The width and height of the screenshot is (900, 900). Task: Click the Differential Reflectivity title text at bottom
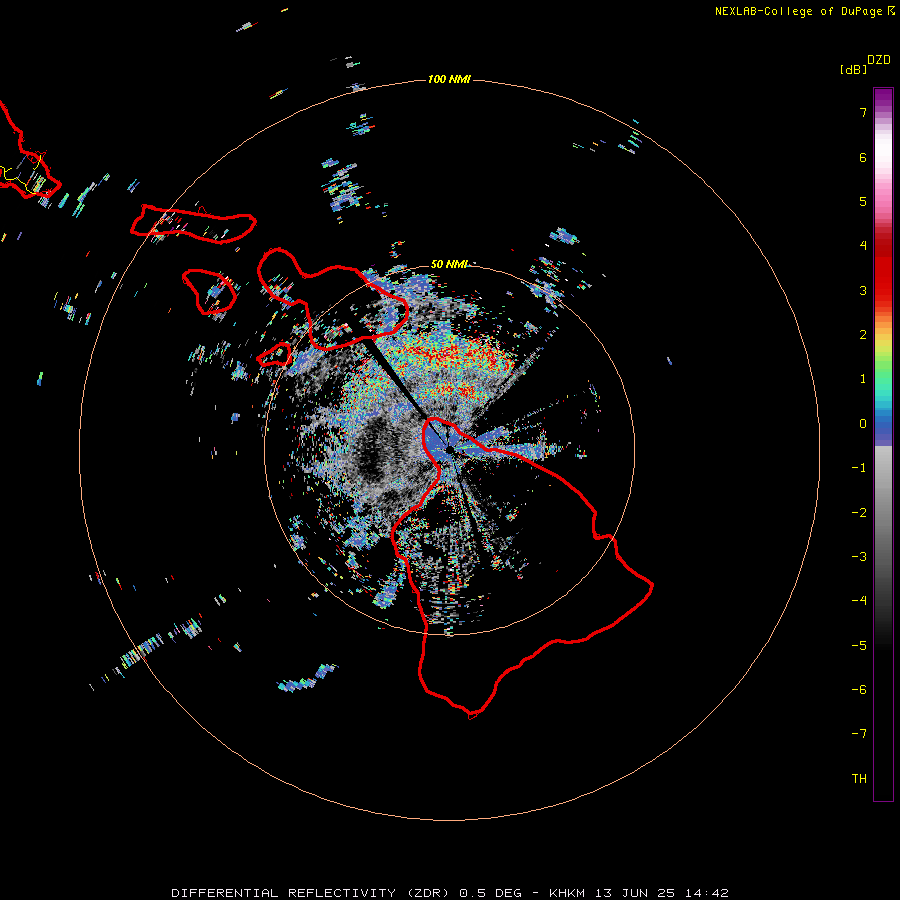[450, 893]
